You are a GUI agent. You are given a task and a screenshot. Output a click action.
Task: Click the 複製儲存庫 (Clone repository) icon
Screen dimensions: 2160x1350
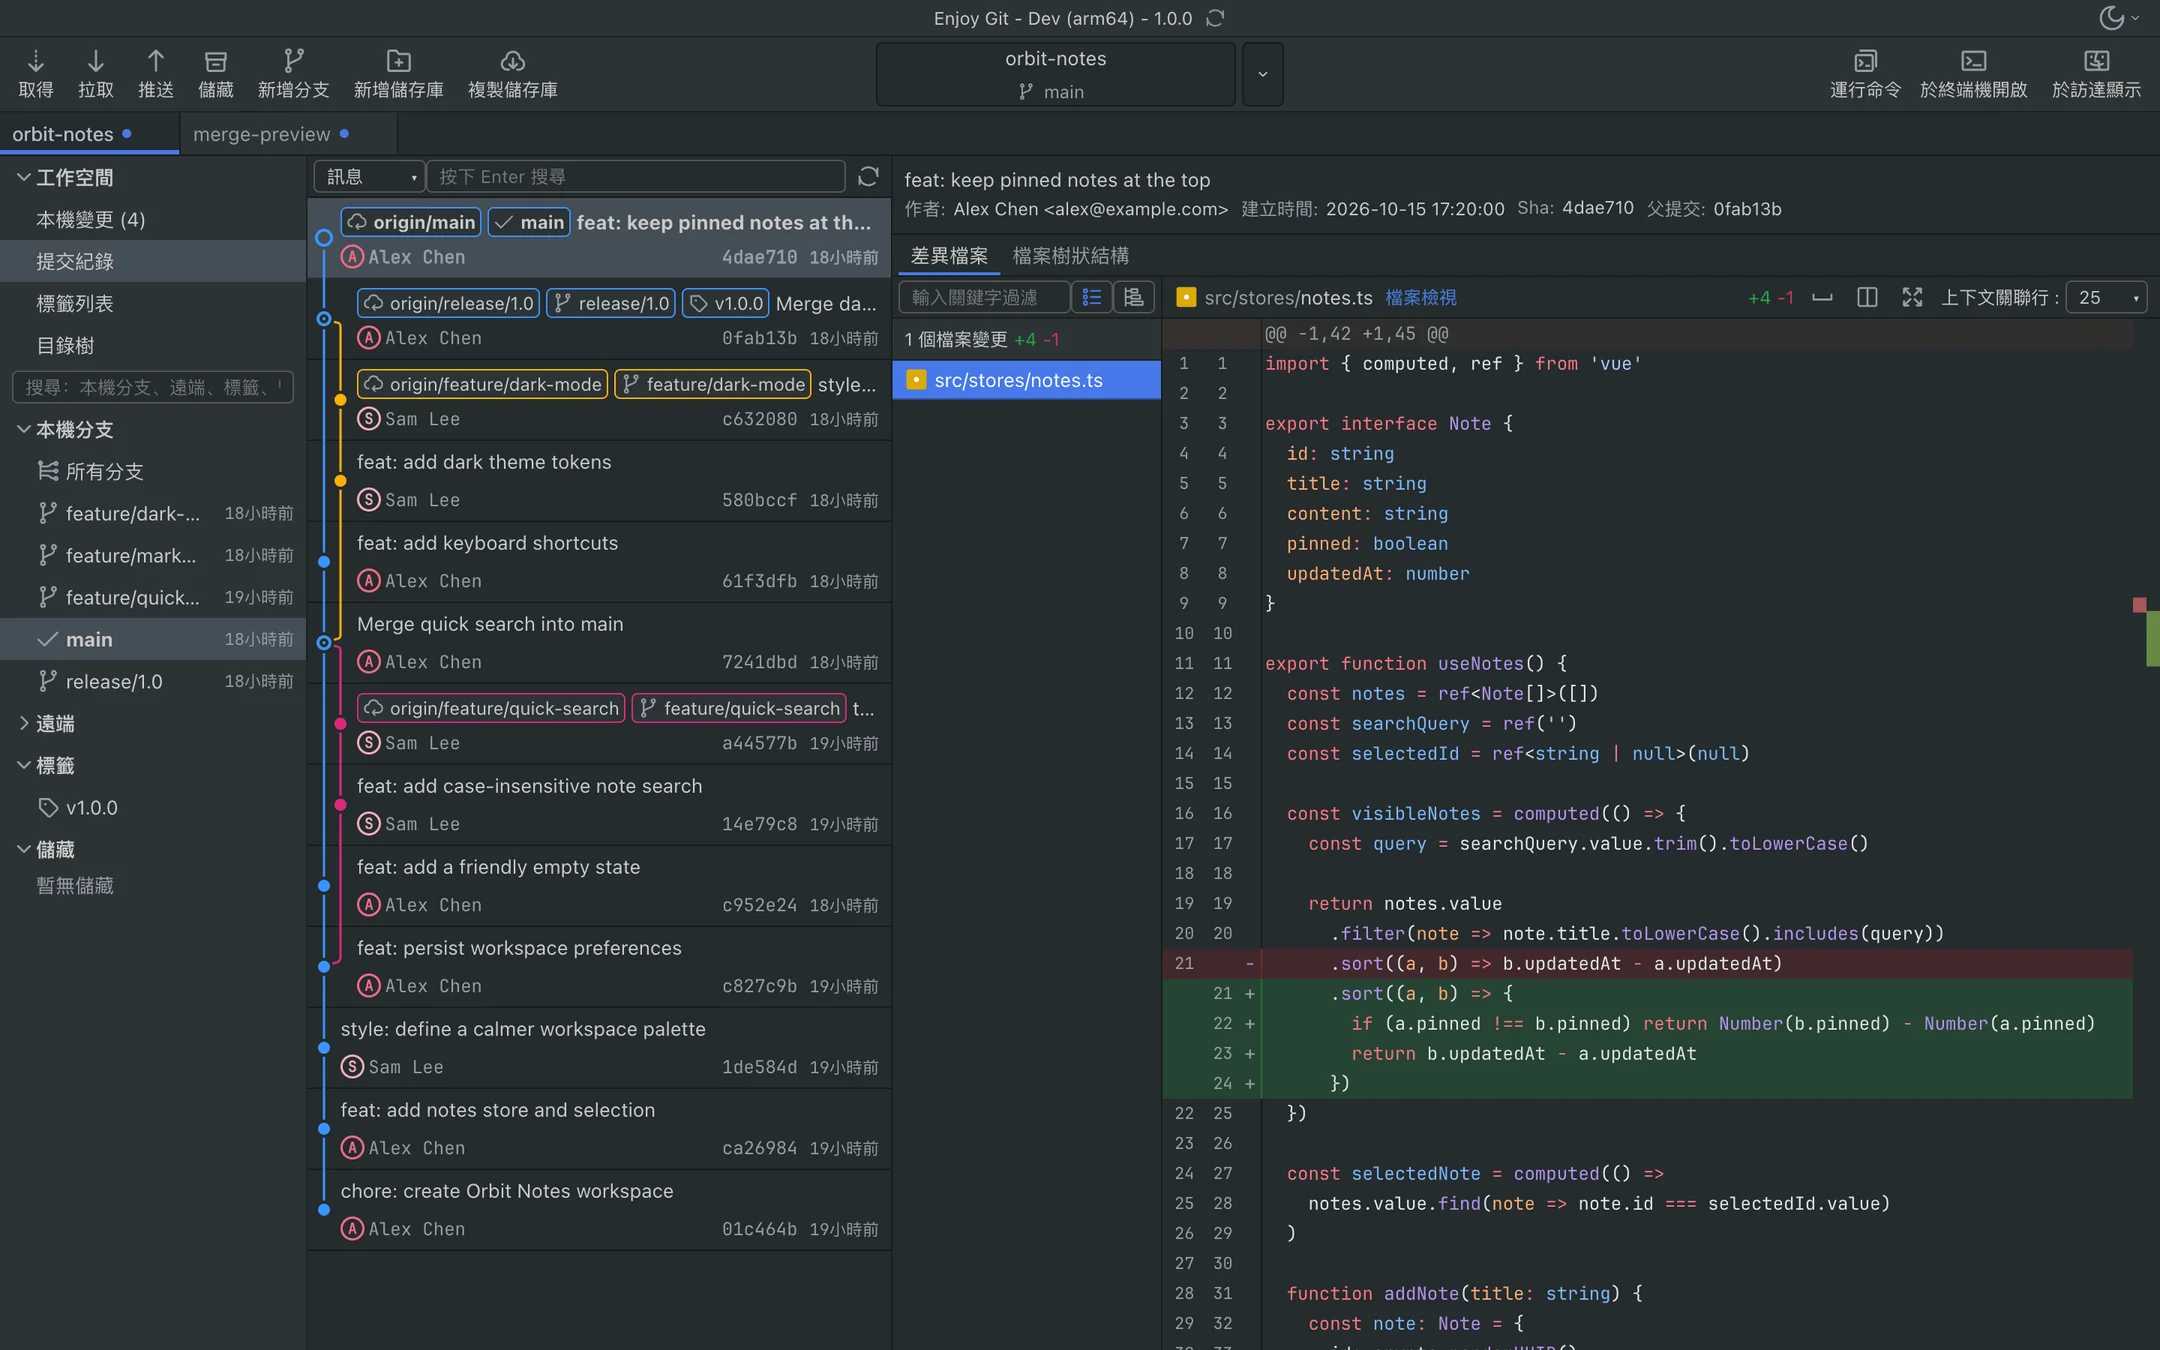point(512,62)
